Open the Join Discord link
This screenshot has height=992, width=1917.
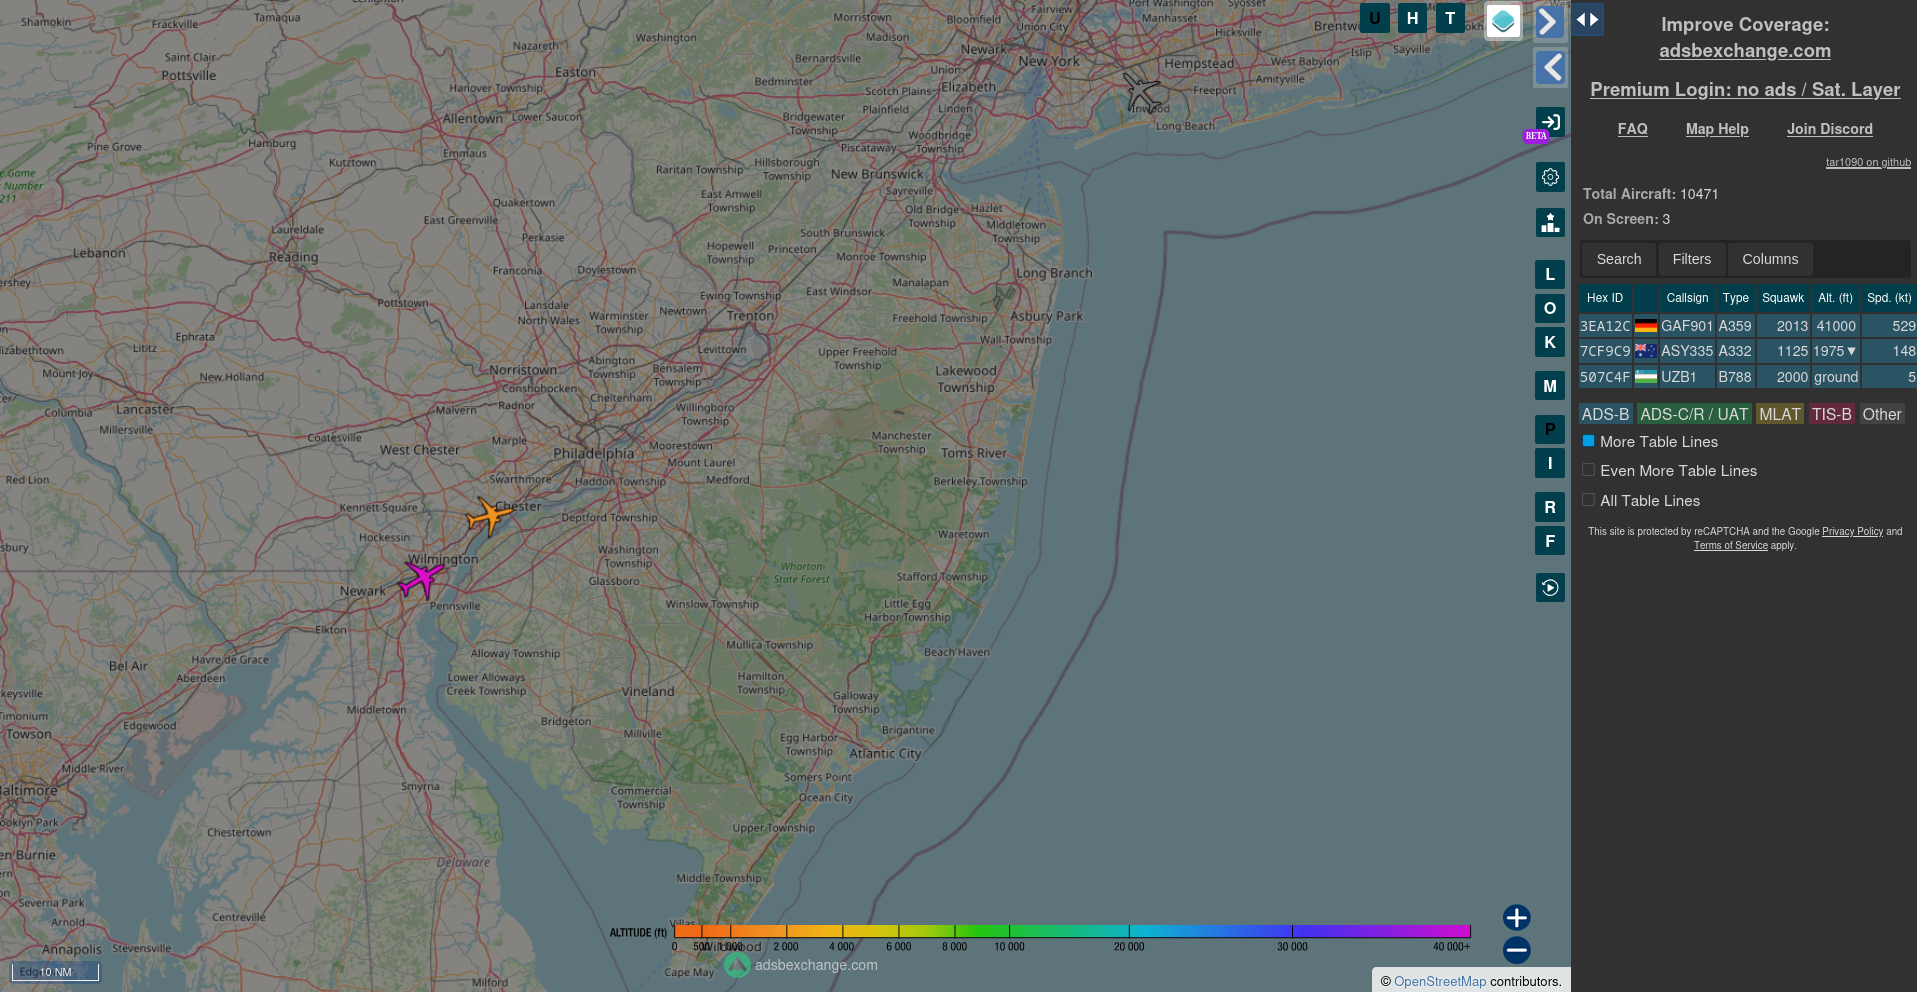(1830, 129)
